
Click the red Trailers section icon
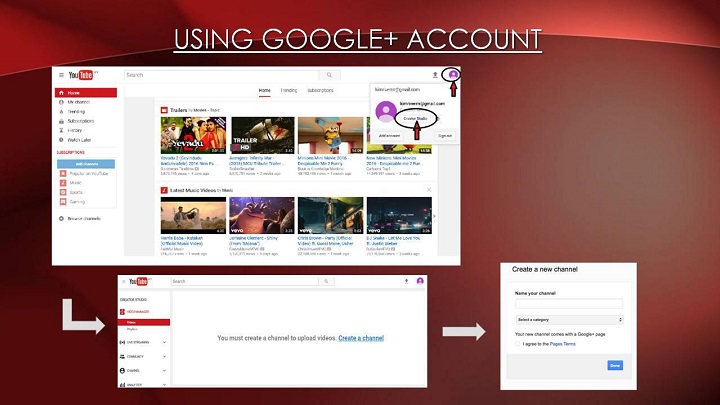point(164,110)
